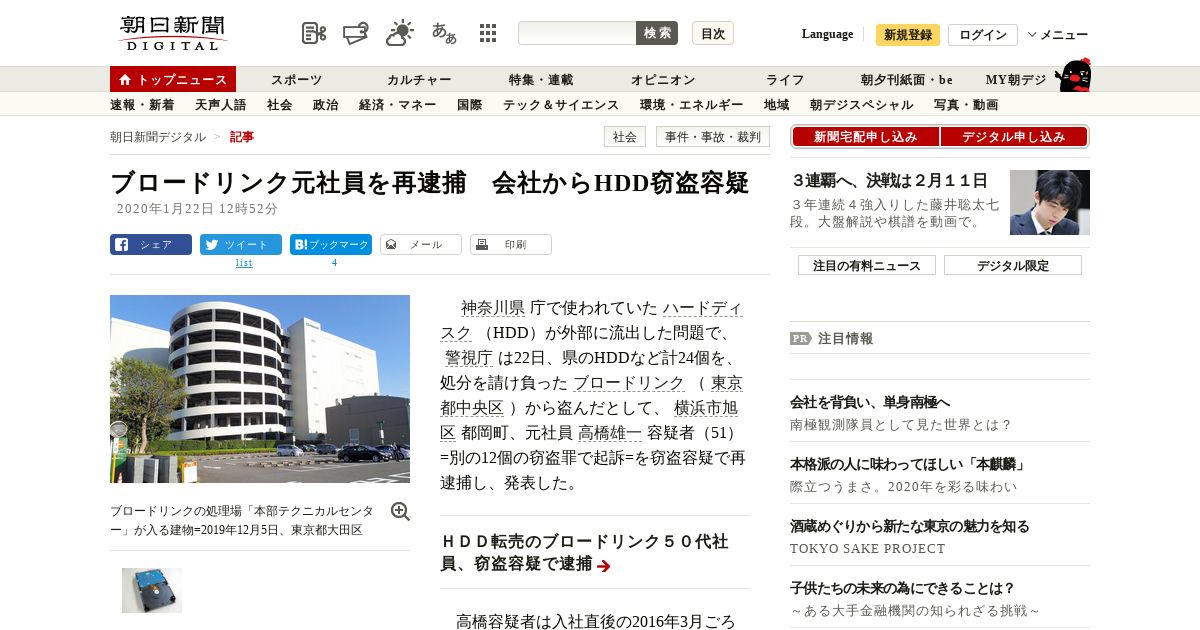This screenshot has height=630, width=1200.
Task: Open the Language selector
Action: pos(827,34)
